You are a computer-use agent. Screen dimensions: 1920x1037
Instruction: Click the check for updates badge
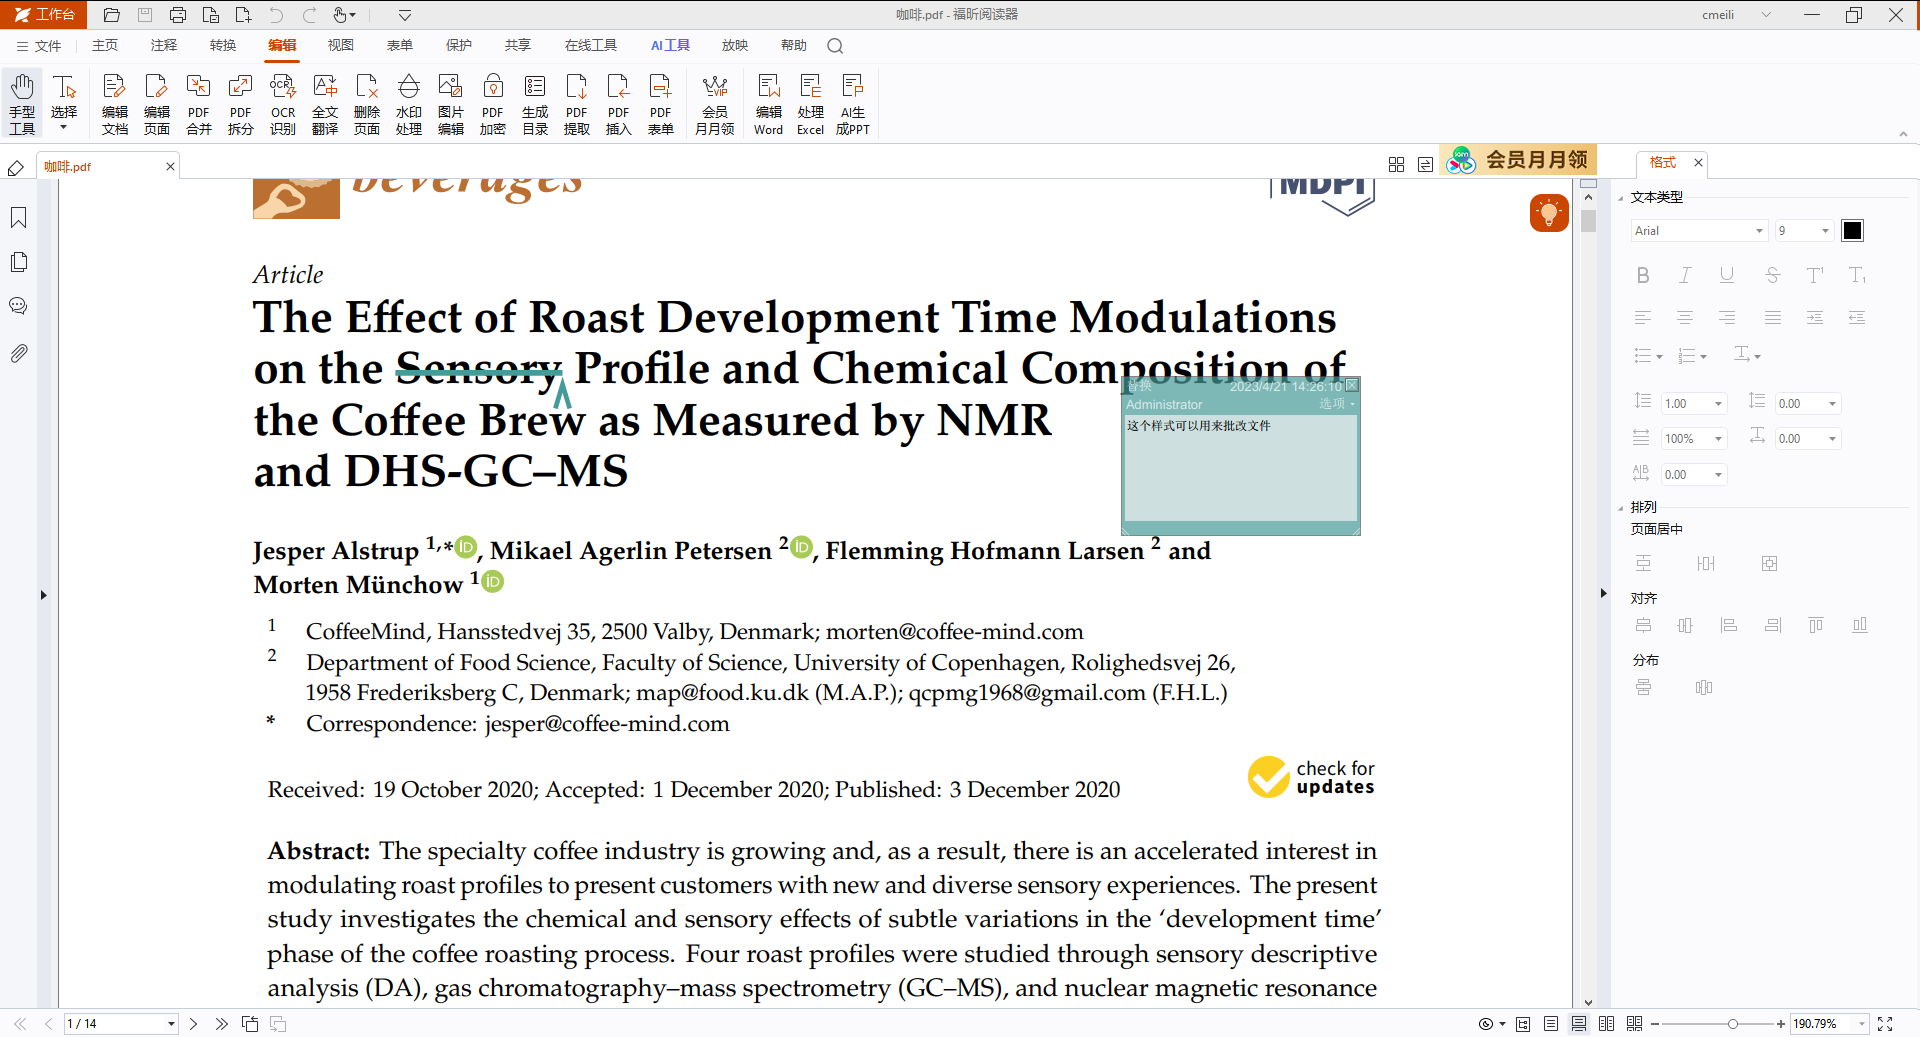point(1311,777)
